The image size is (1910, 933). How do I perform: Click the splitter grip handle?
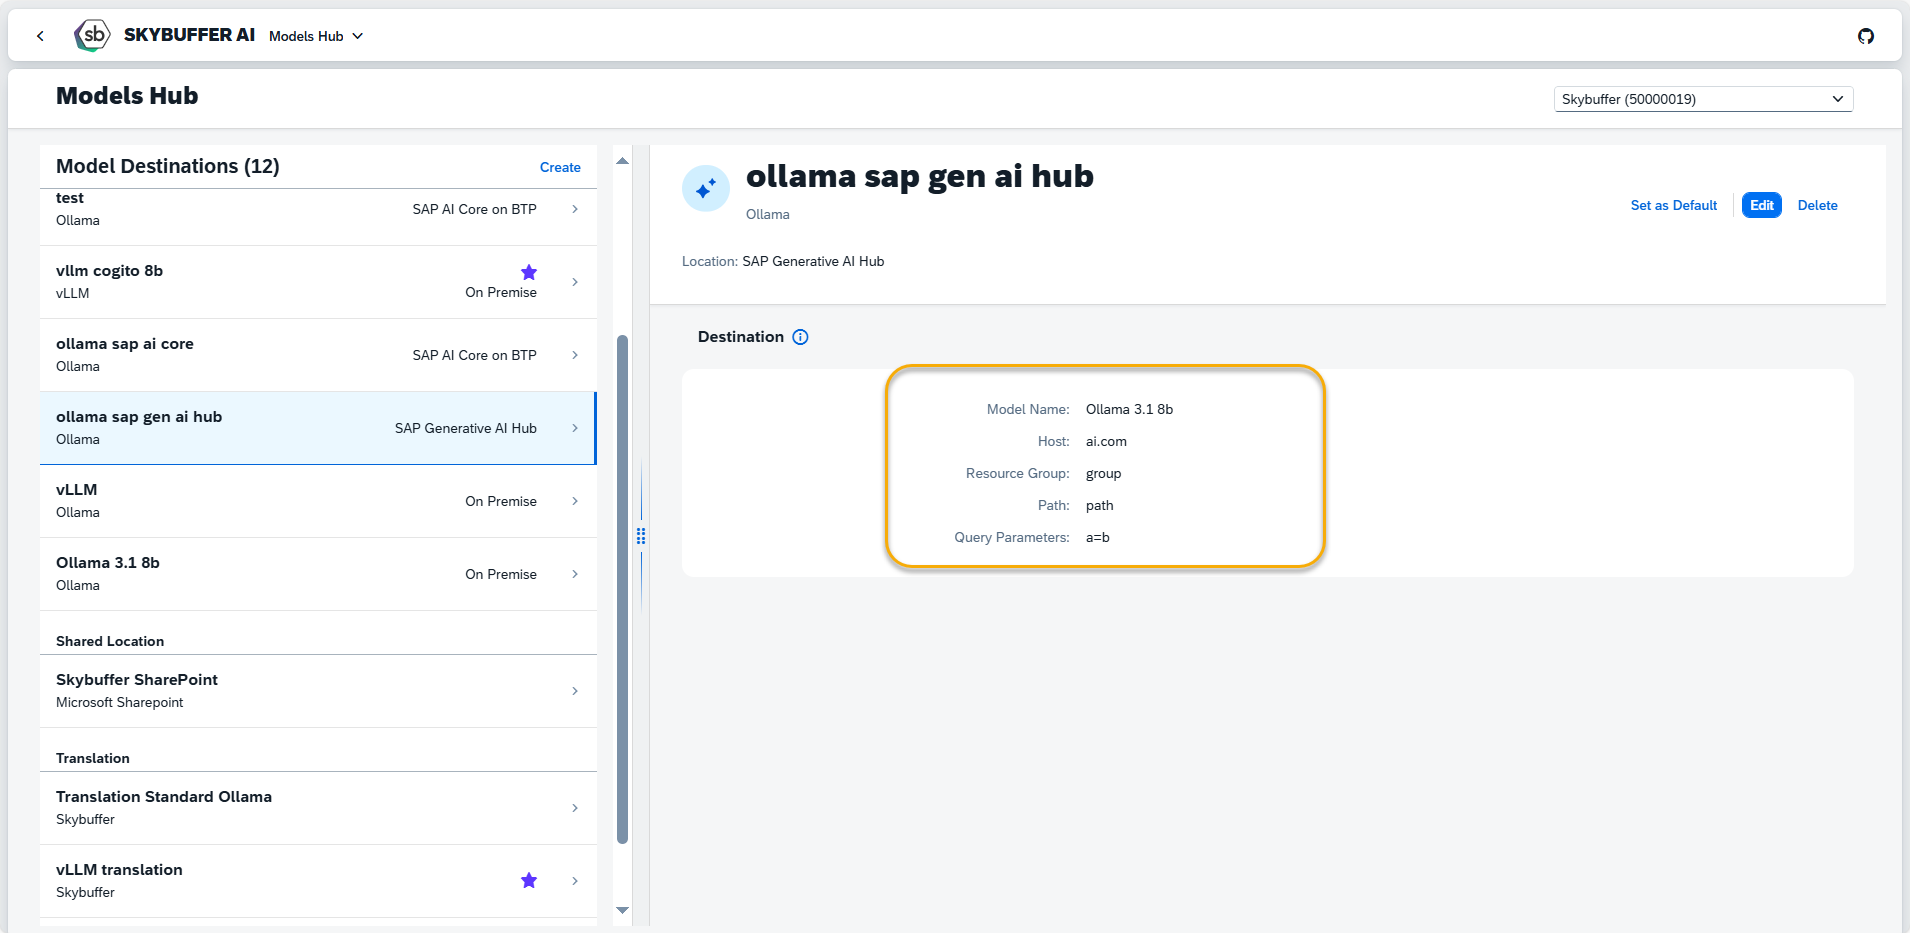641,536
